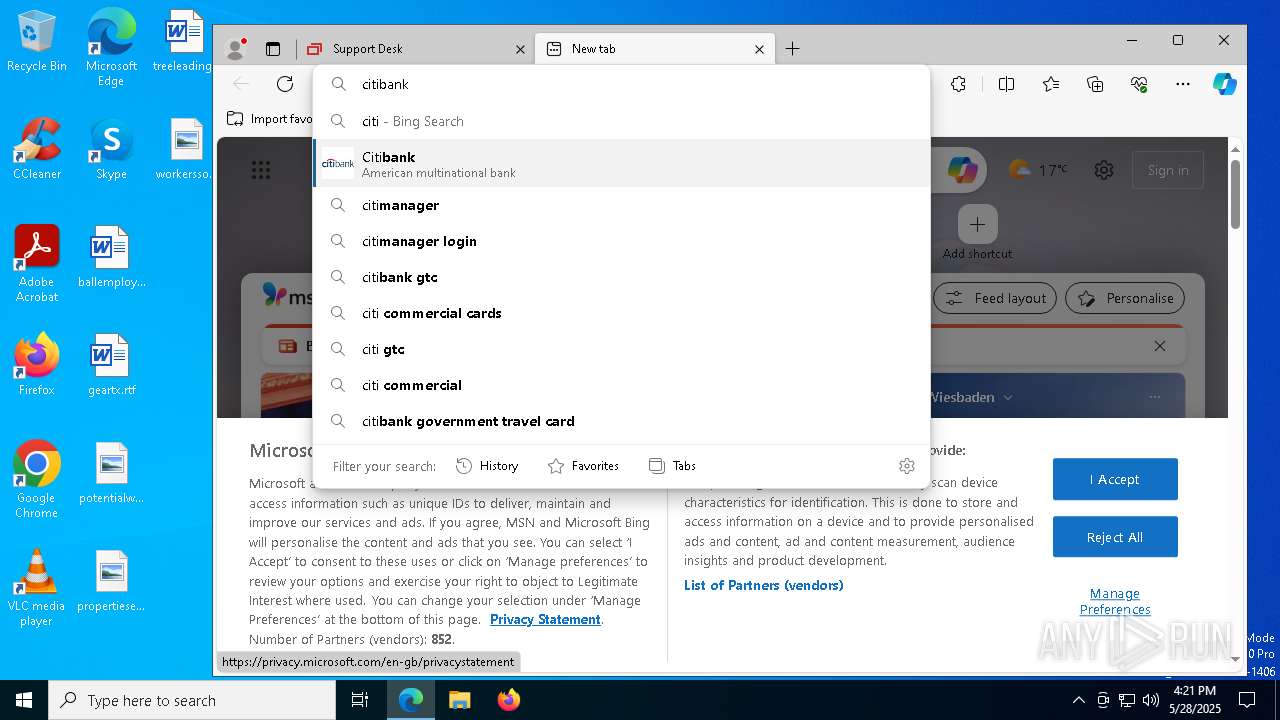
Task: Select Adobe Acrobat desktop icon
Action: click(x=36, y=263)
